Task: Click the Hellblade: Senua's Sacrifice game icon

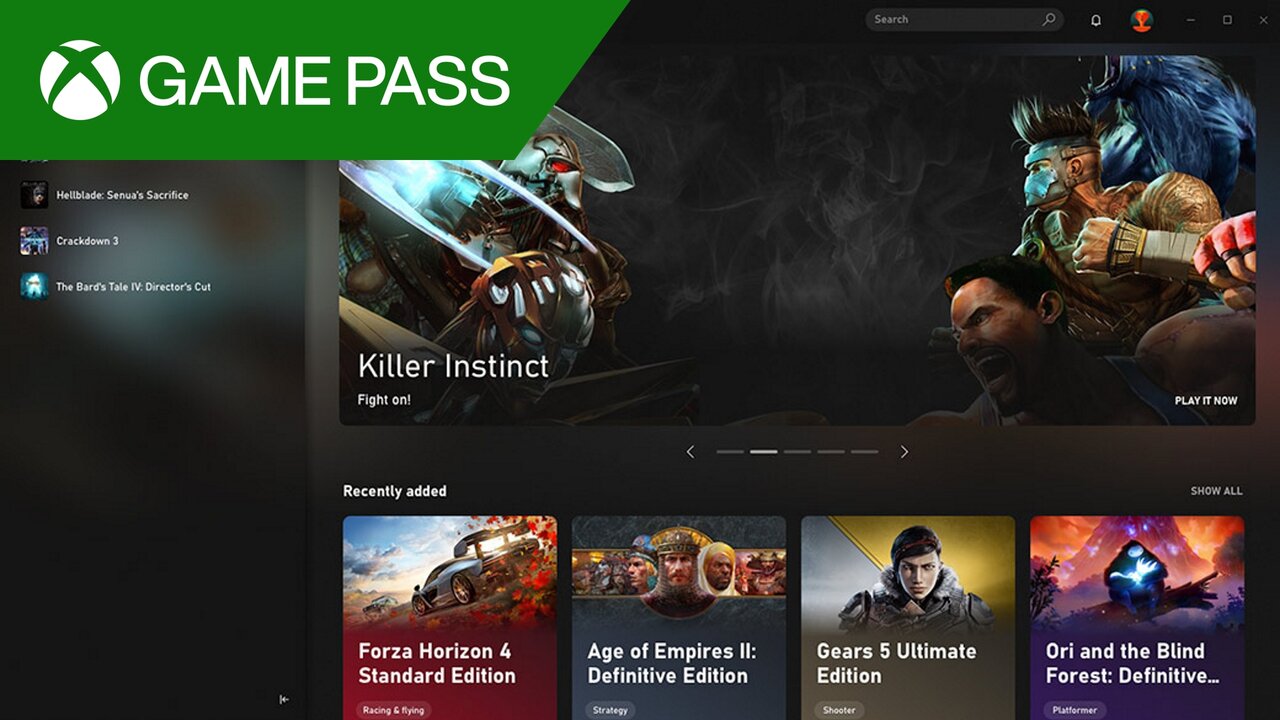Action: click(34, 195)
